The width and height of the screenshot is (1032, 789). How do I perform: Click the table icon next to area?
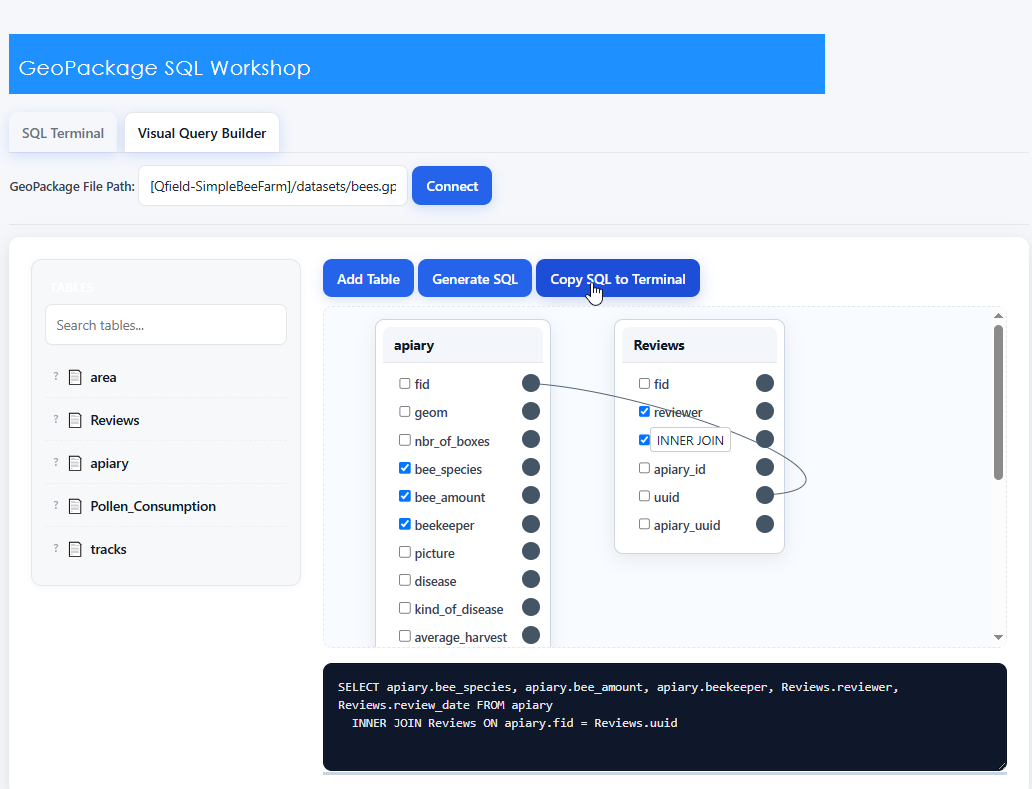(76, 378)
